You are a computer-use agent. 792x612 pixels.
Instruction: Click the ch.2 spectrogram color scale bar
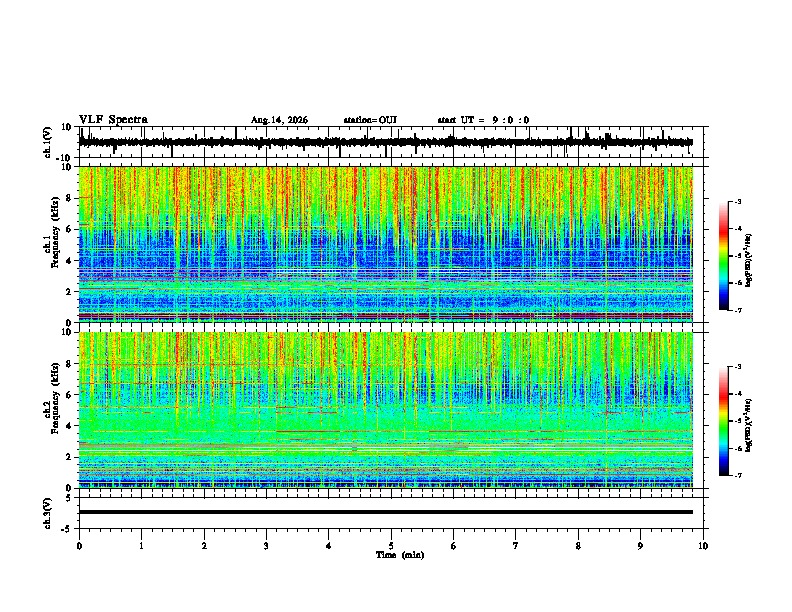coord(724,421)
